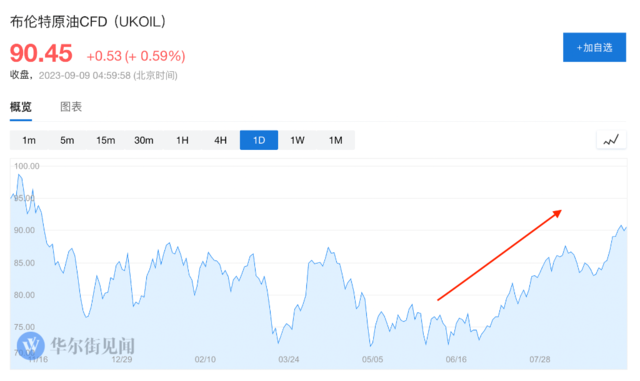Click the 05/05 date axis label
640x381 pixels.
372,359
